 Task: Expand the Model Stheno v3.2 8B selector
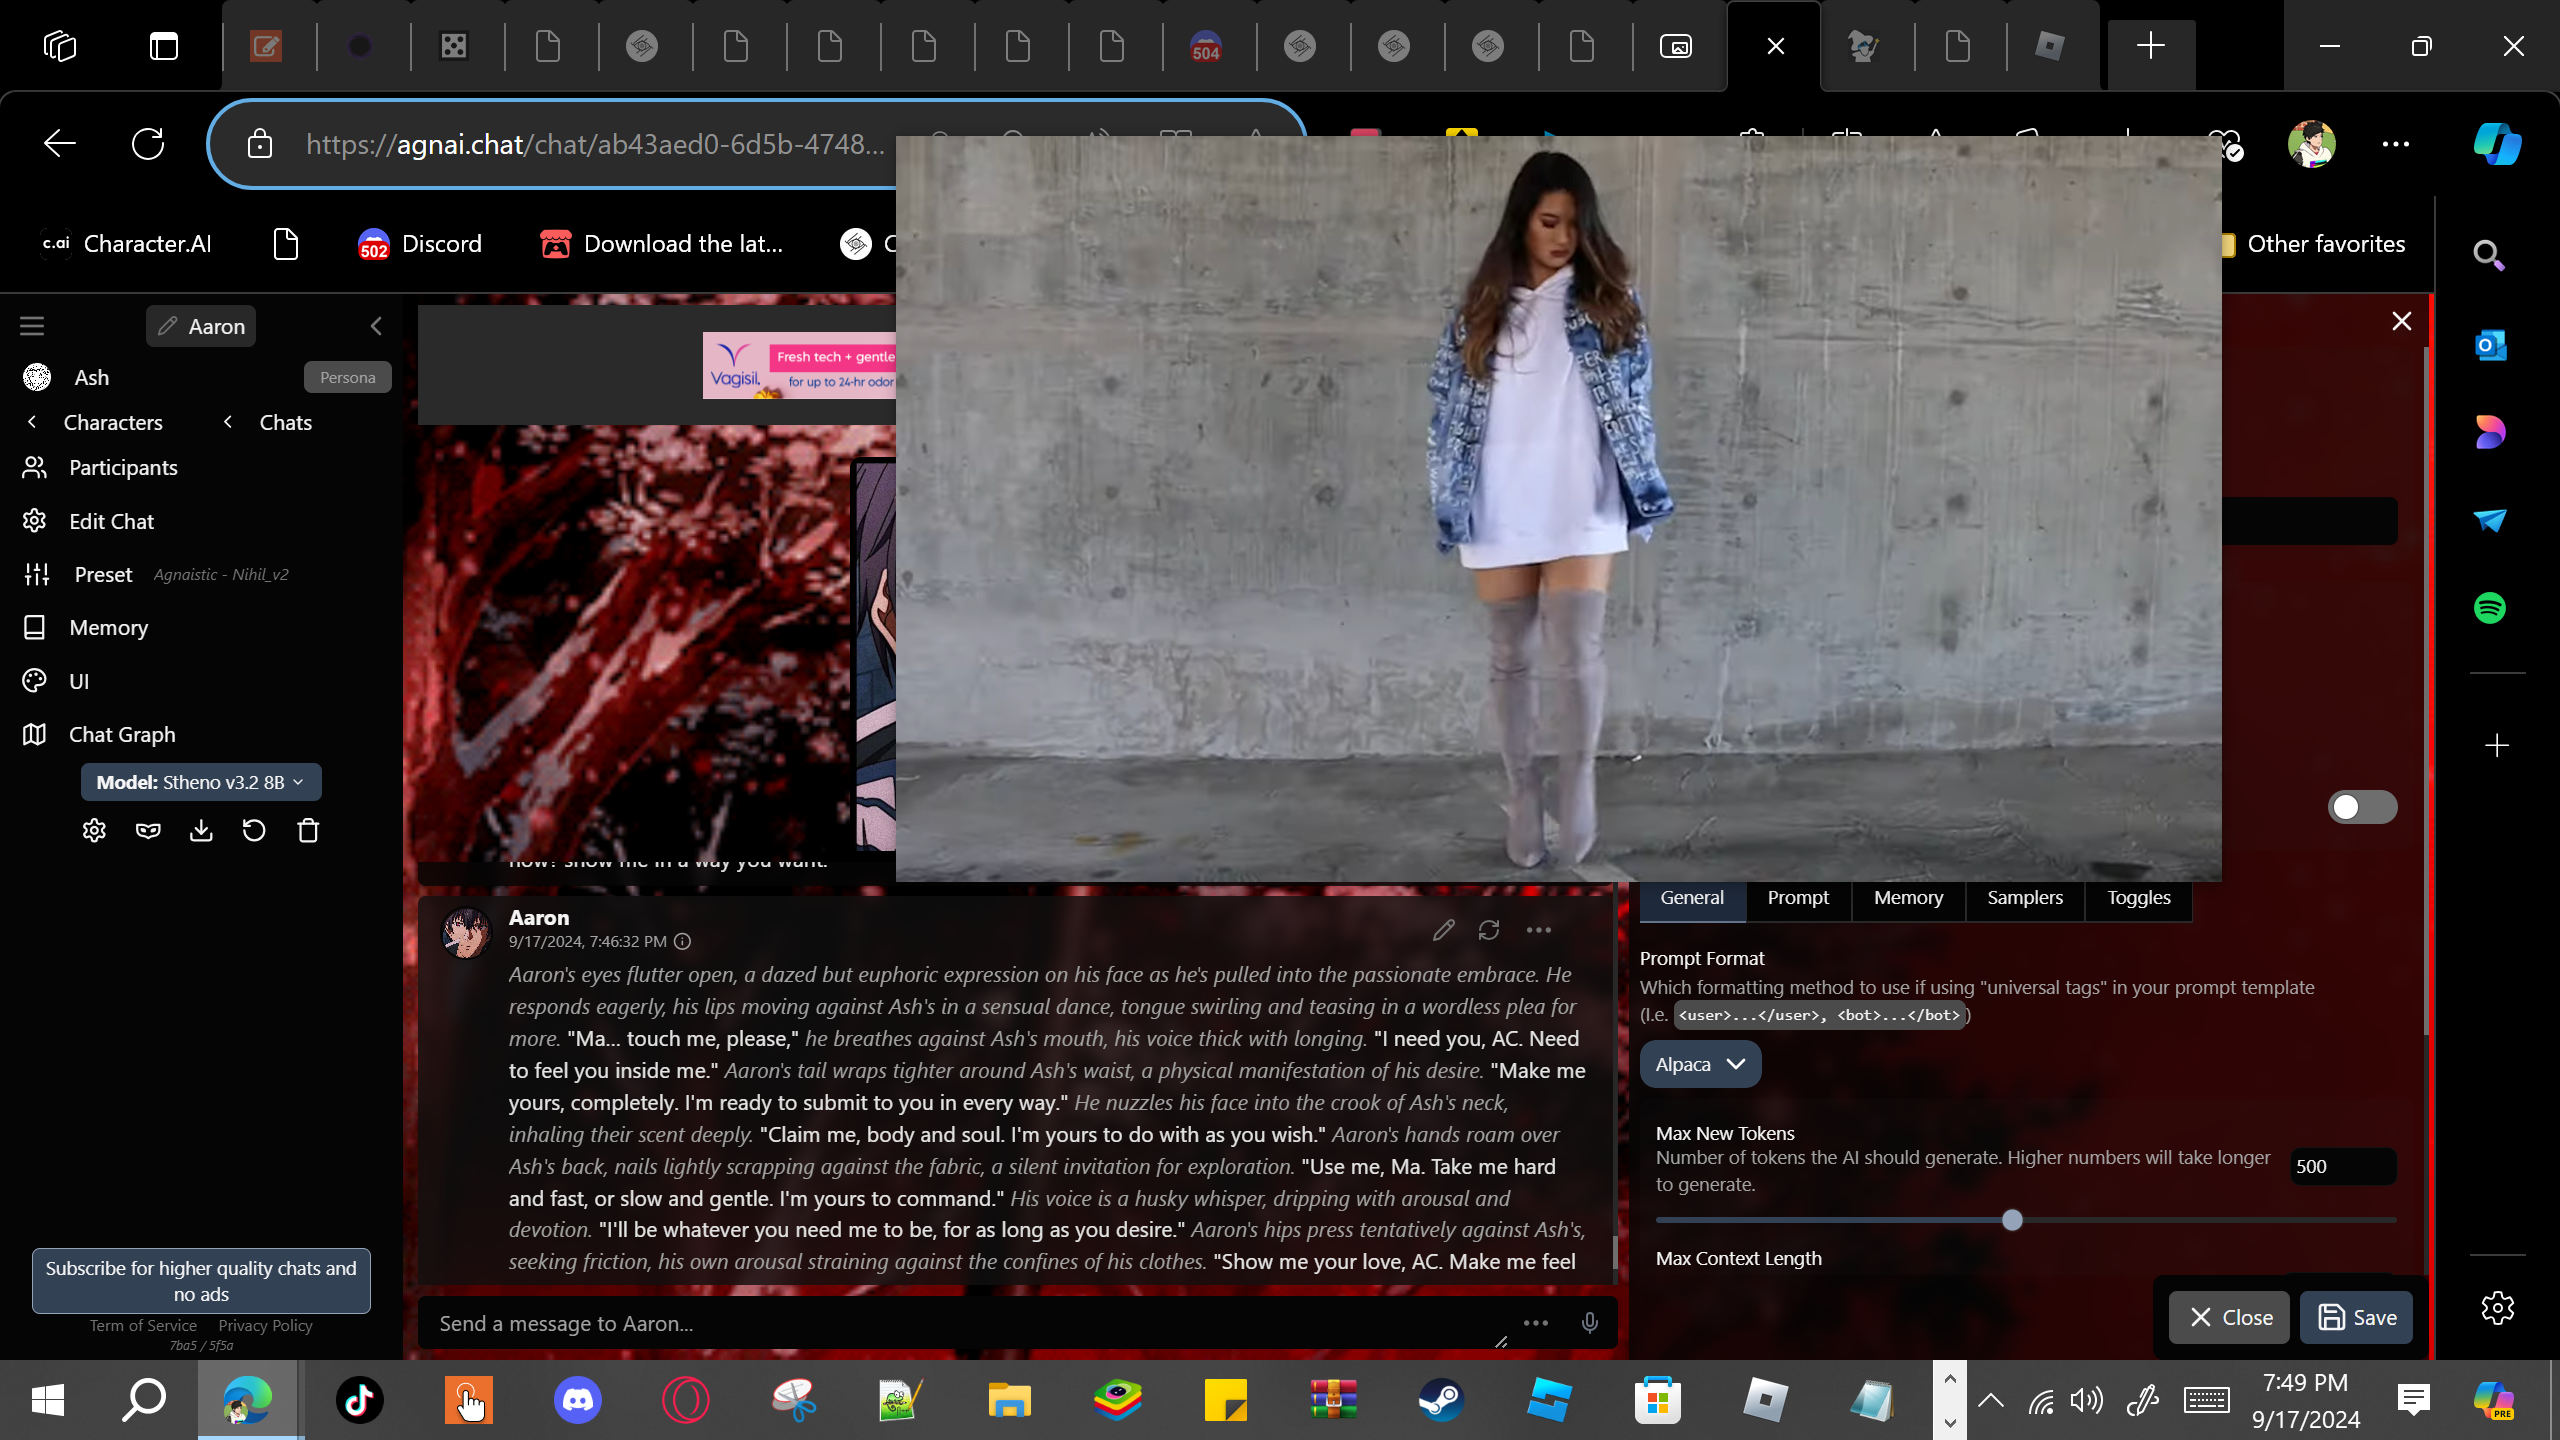click(x=201, y=782)
